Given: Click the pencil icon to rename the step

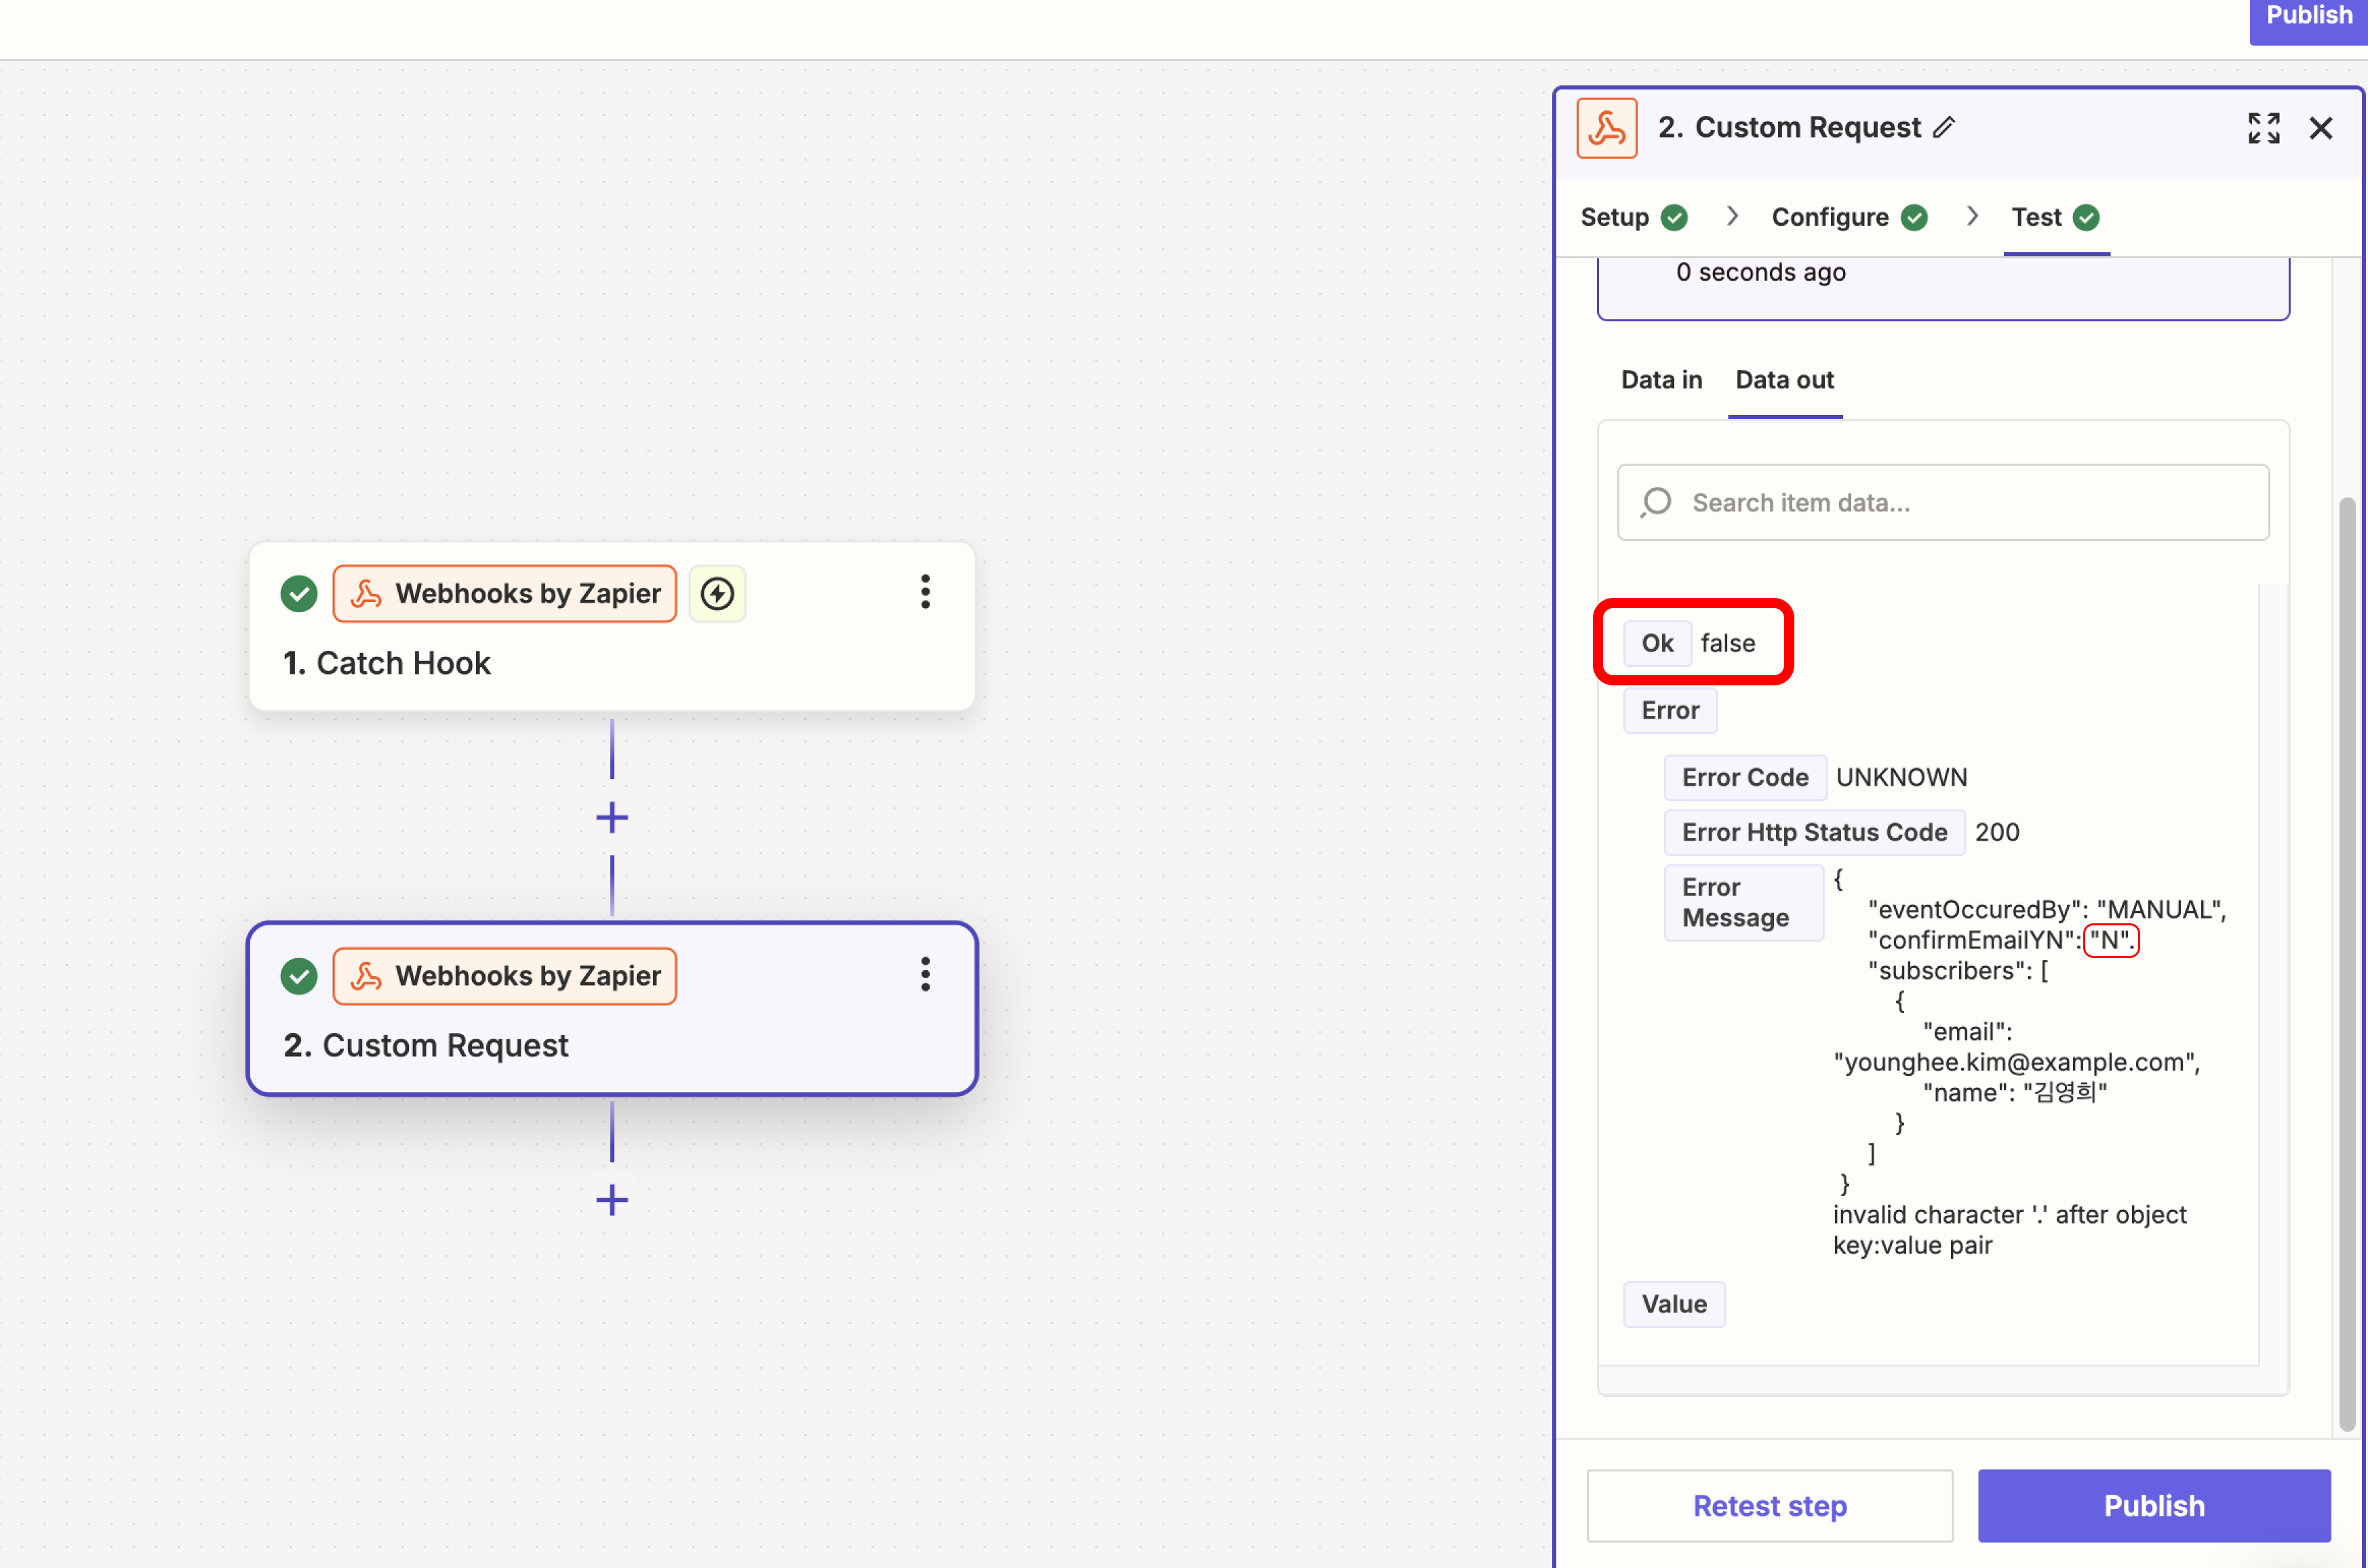Looking at the screenshot, I should click(x=1943, y=128).
